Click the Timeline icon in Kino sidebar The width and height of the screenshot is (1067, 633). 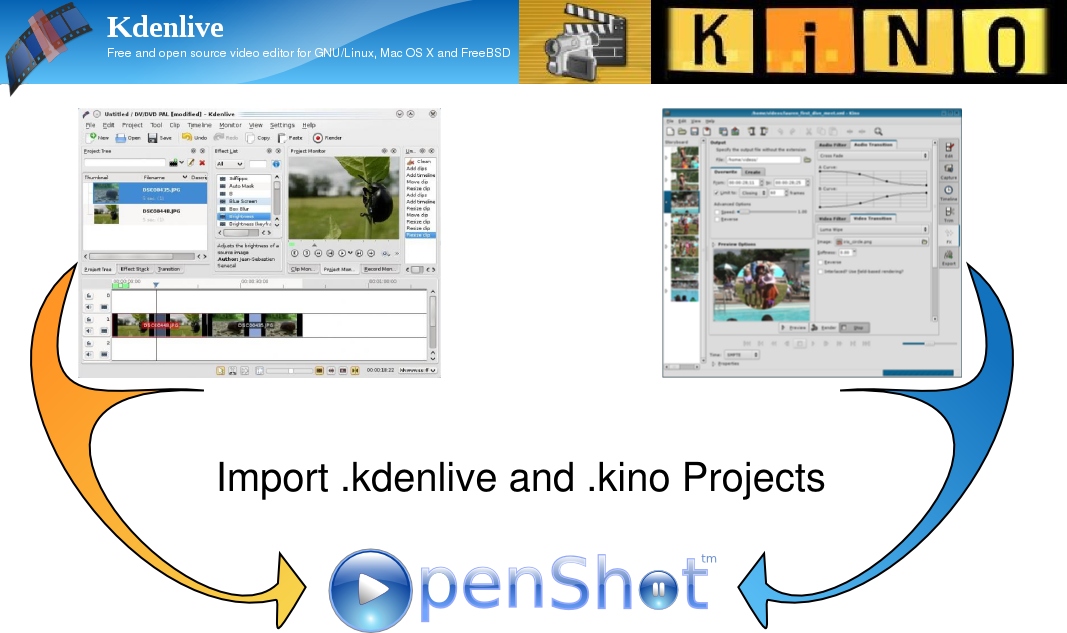click(x=948, y=192)
